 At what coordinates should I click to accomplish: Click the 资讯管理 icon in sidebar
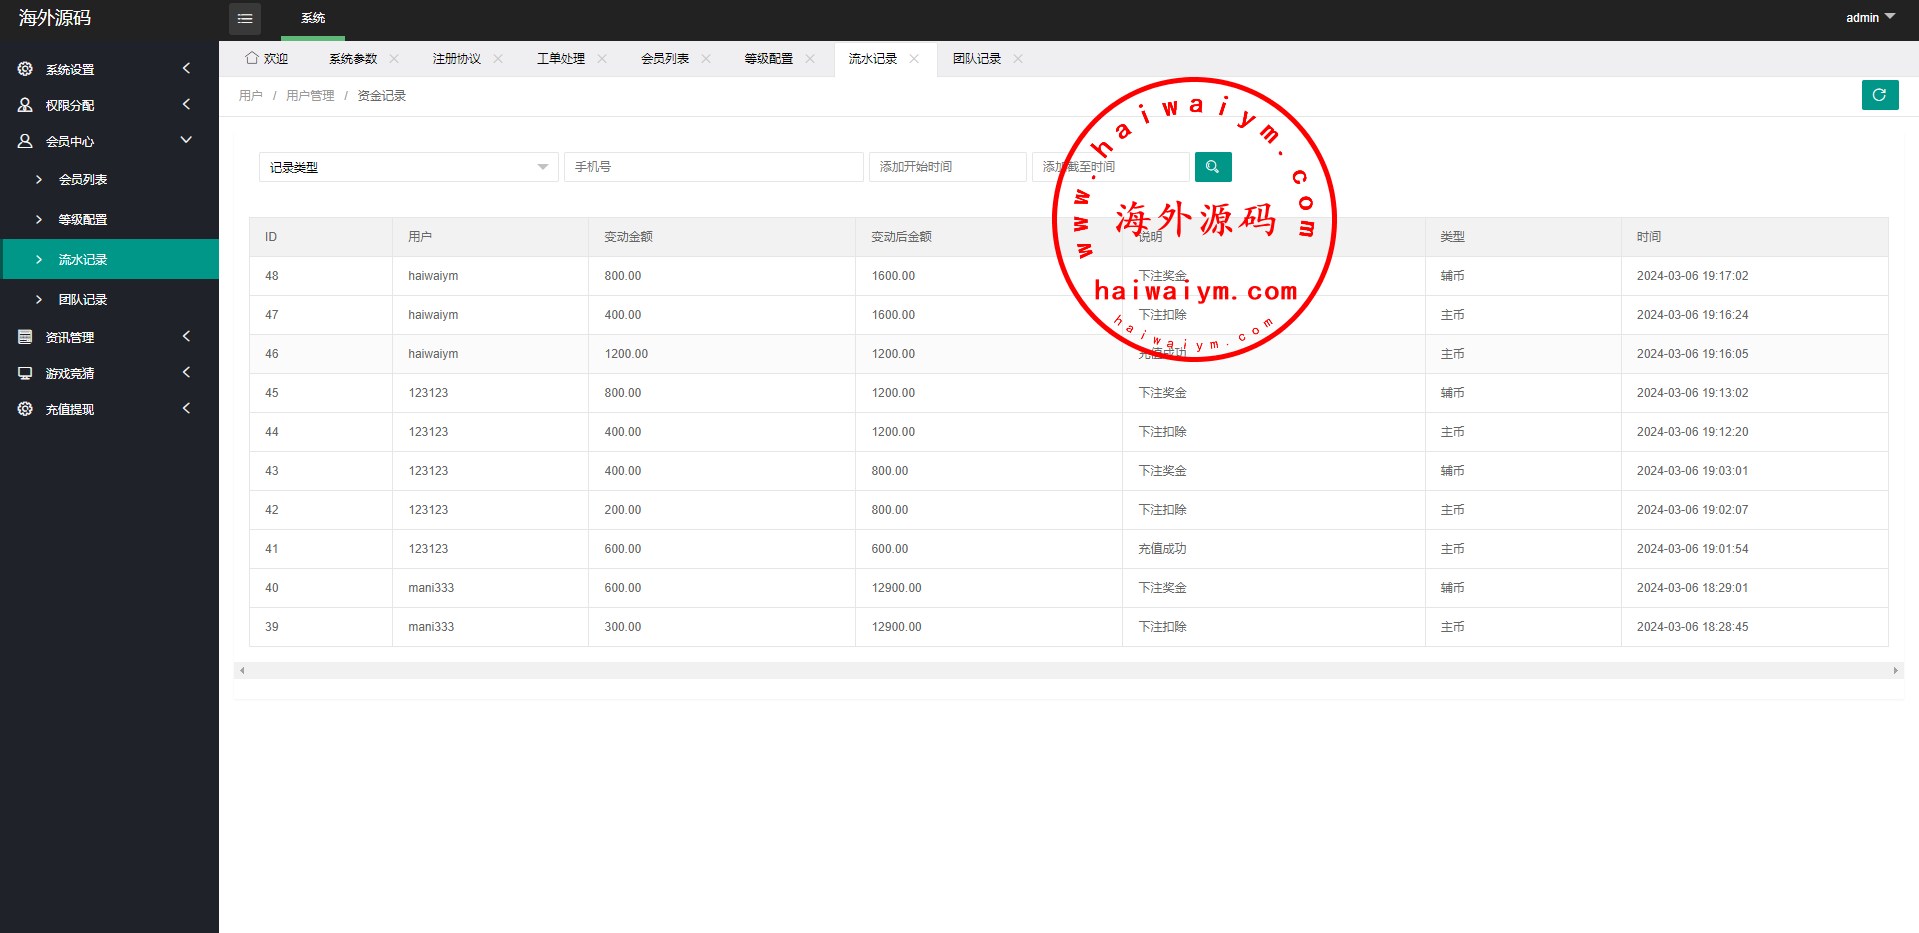(x=25, y=337)
